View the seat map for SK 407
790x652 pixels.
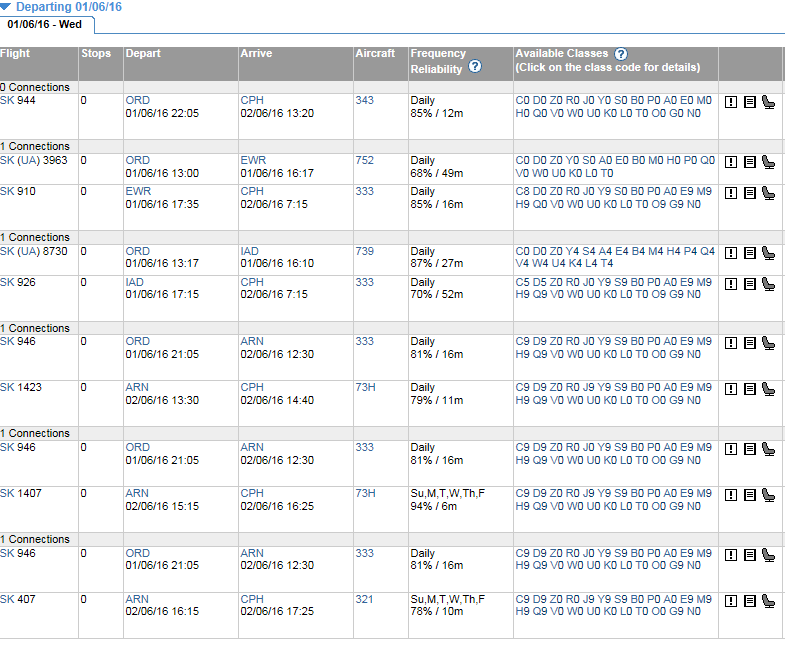pos(768,600)
